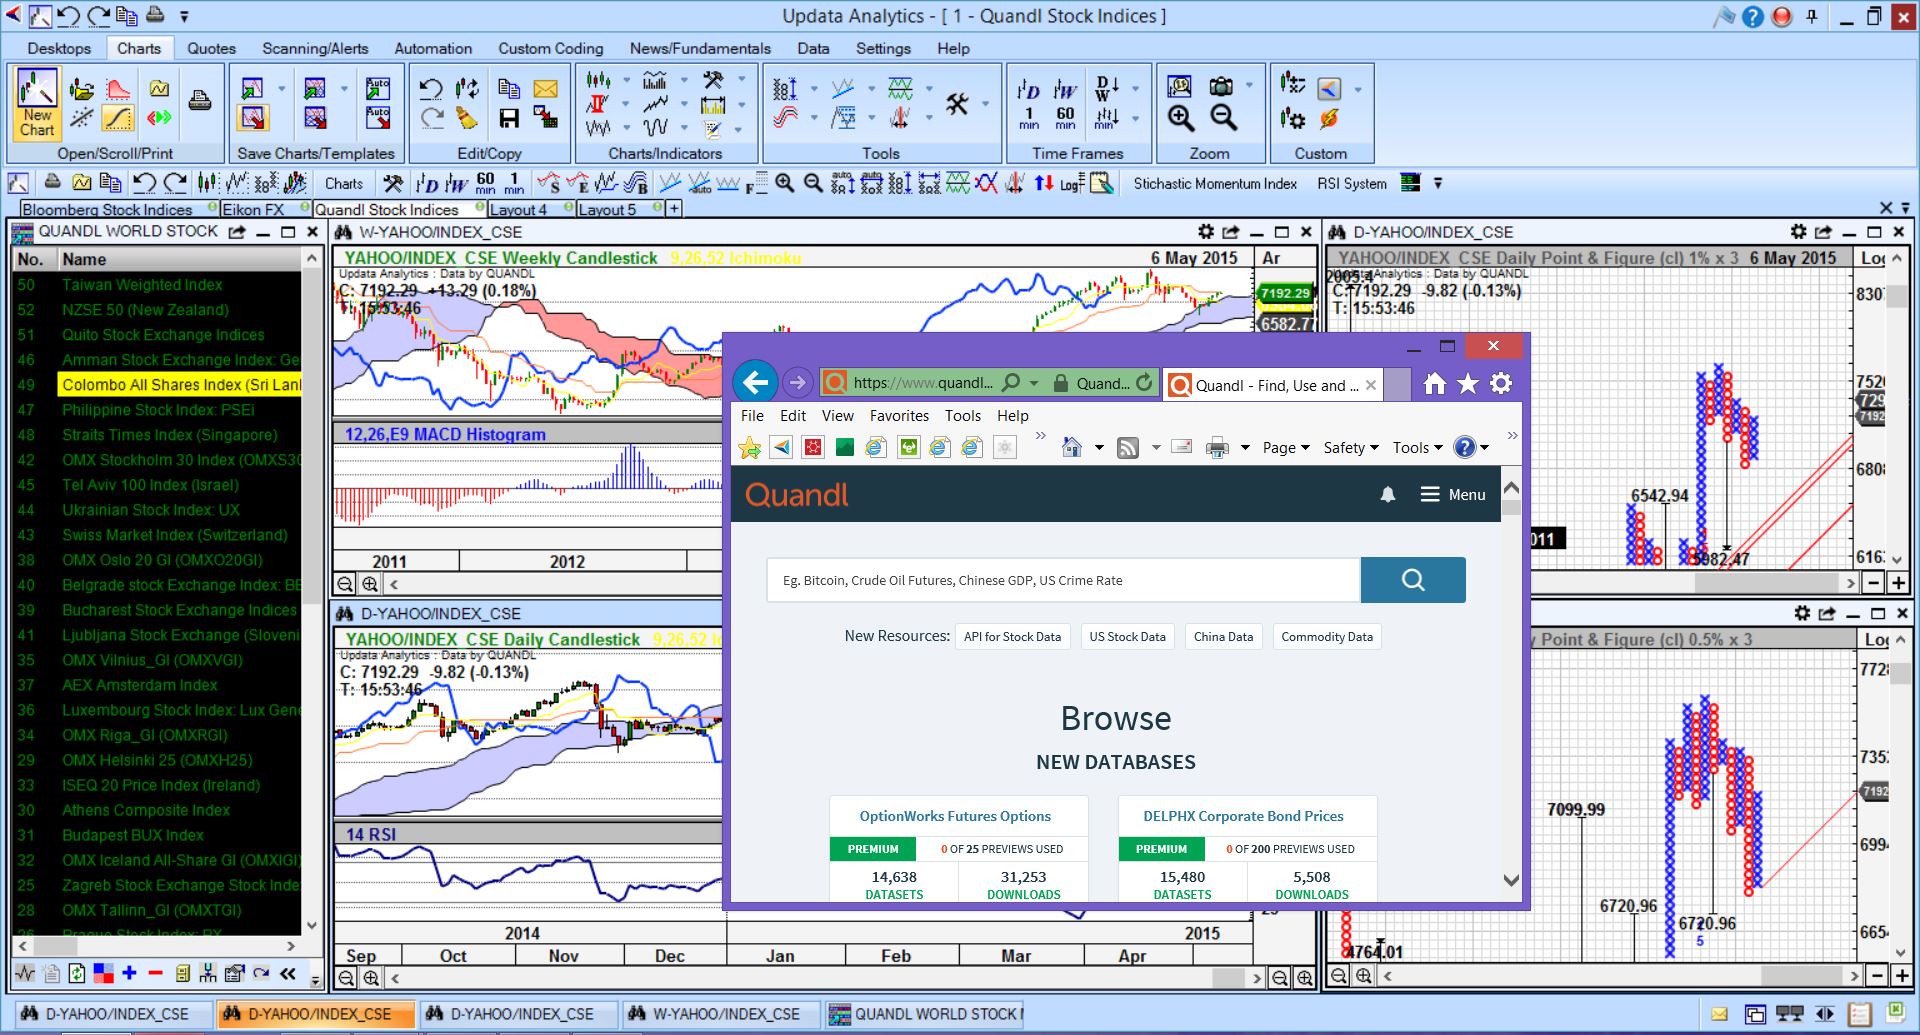Click the daily candlestick chart horizontal scrollbar thumb
The image size is (1920, 1035).
1228,978
